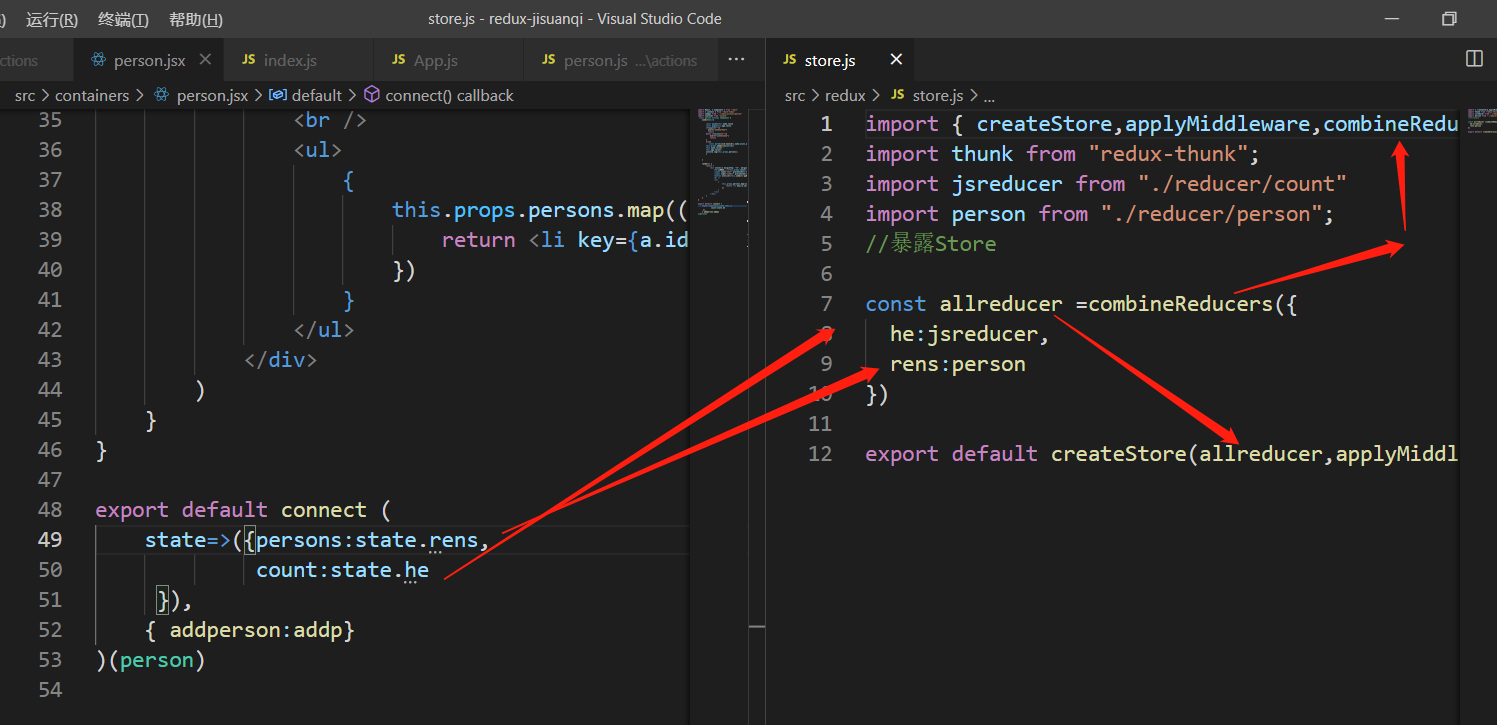Click 'rens:person' on line 9
Viewport: 1497px width, 725px height.
[x=958, y=364]
